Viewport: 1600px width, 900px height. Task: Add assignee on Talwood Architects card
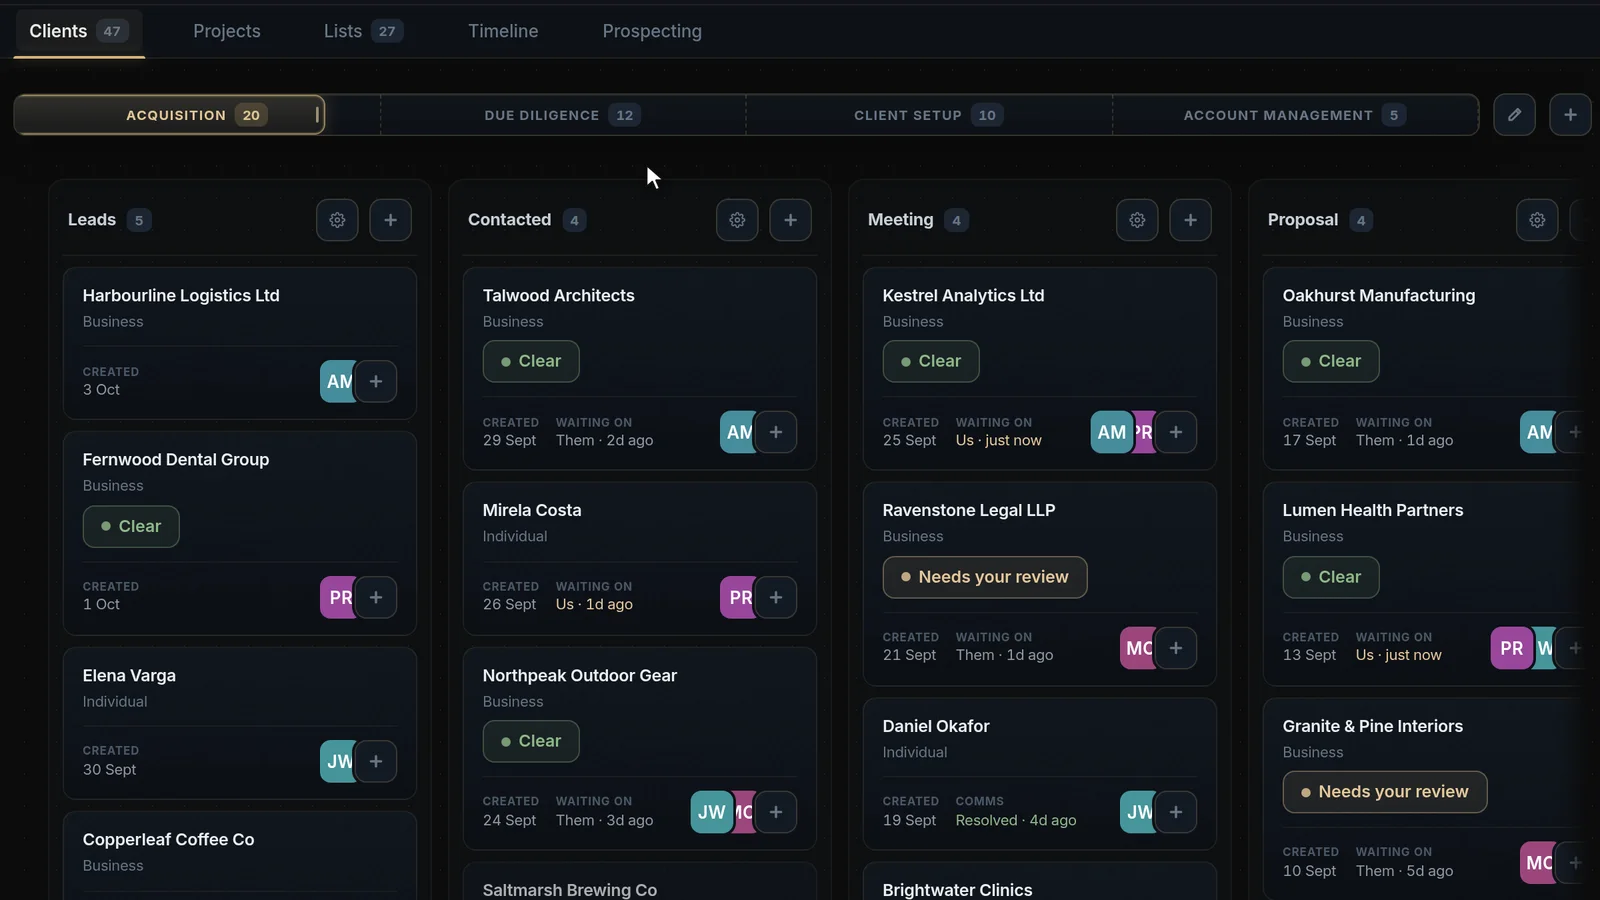776,432
